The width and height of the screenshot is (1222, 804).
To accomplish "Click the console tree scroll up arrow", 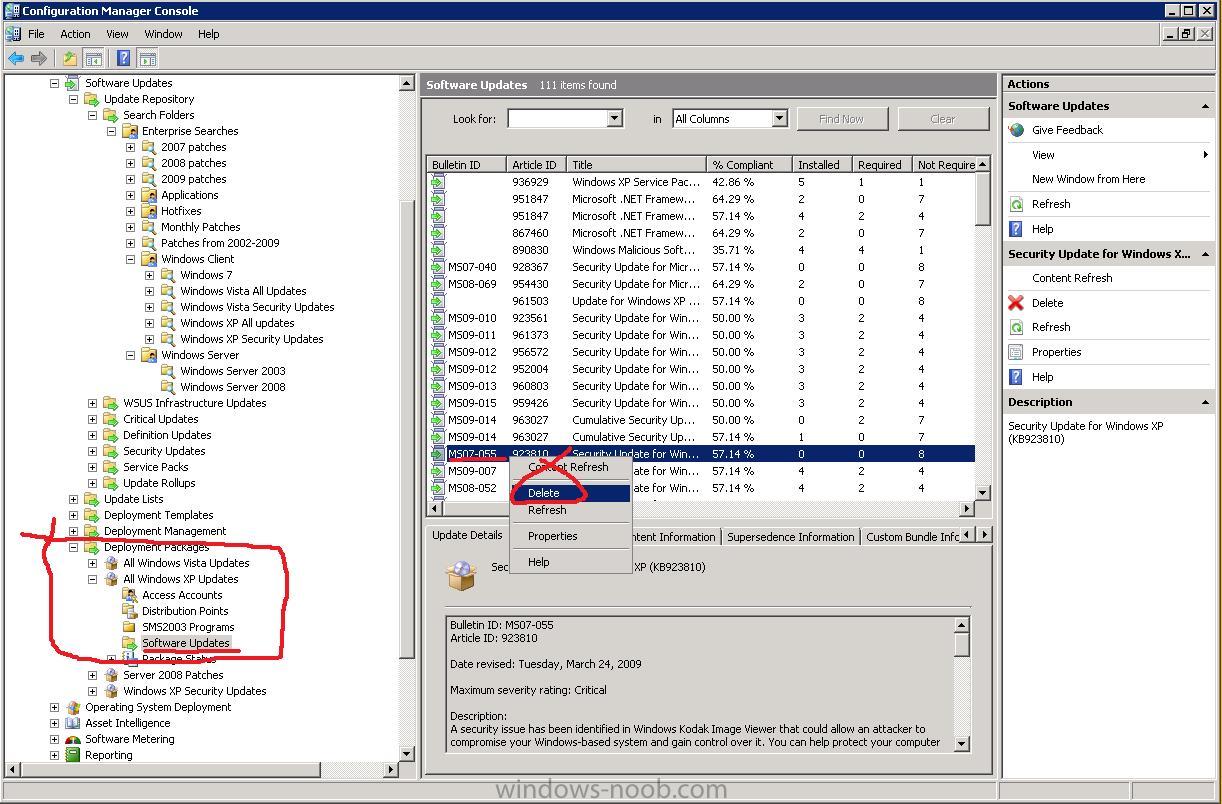I will (x=407, y=84).
